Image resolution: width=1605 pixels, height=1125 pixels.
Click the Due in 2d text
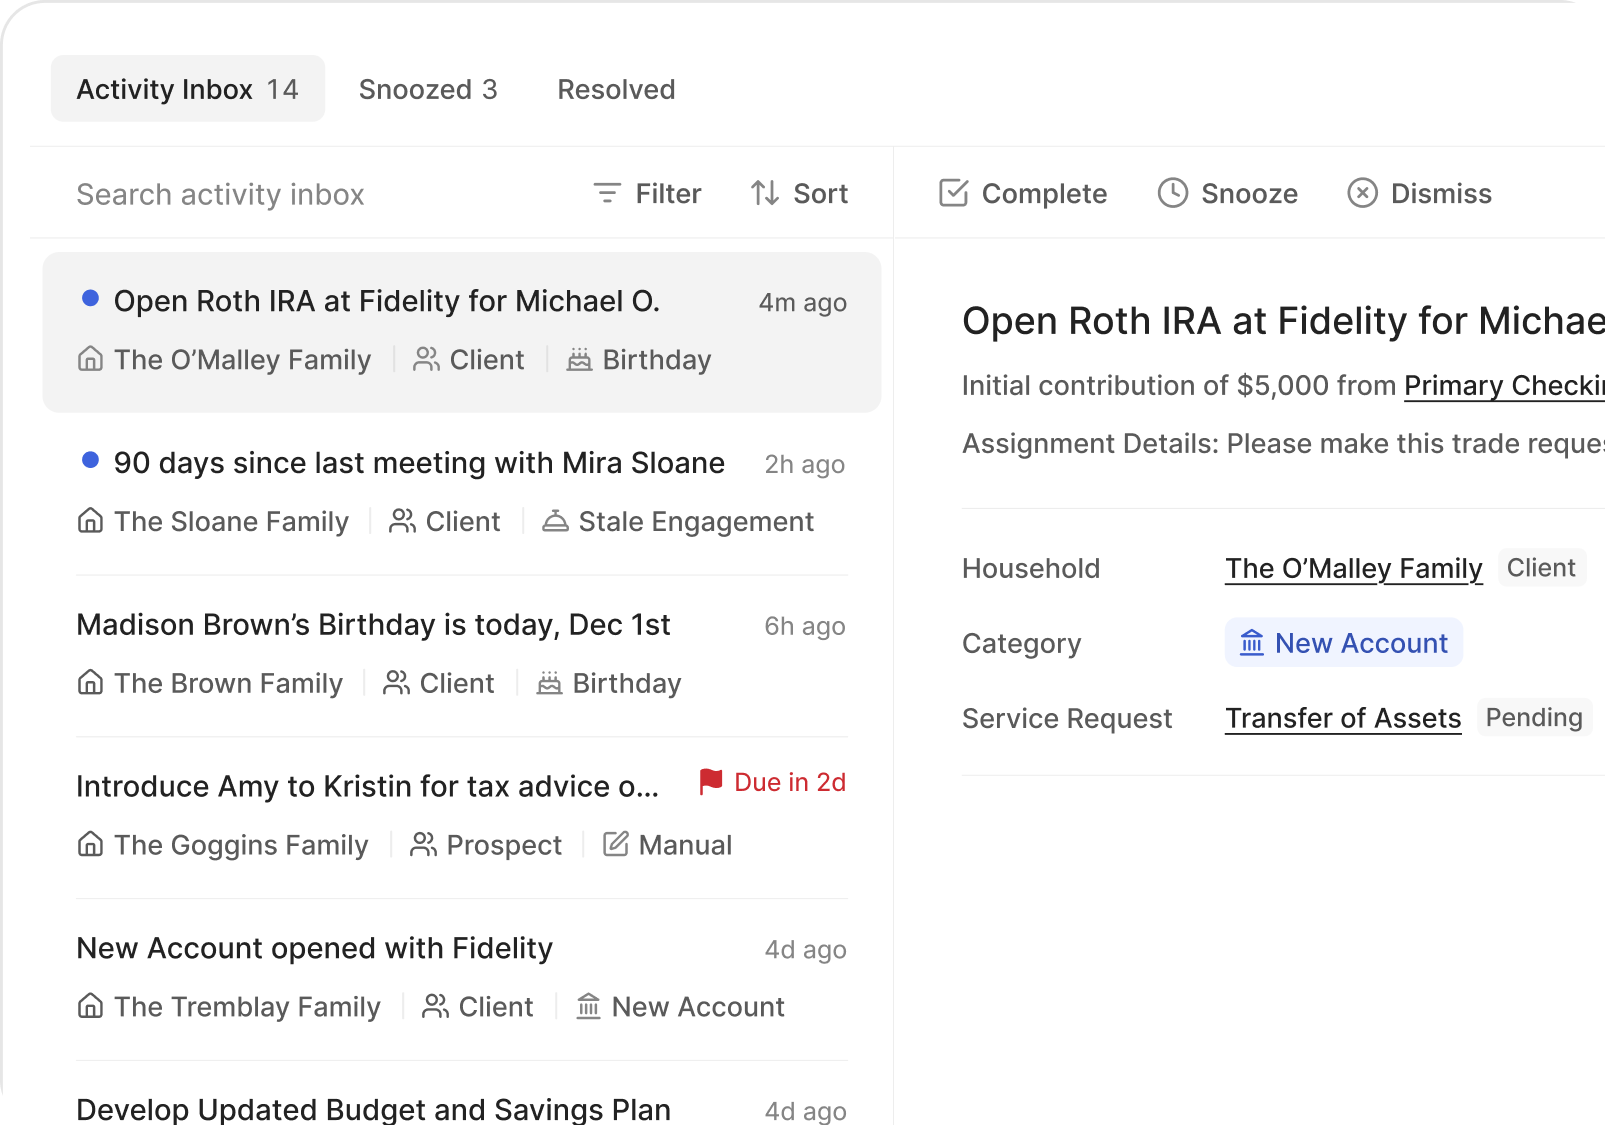tap(790, 782)
